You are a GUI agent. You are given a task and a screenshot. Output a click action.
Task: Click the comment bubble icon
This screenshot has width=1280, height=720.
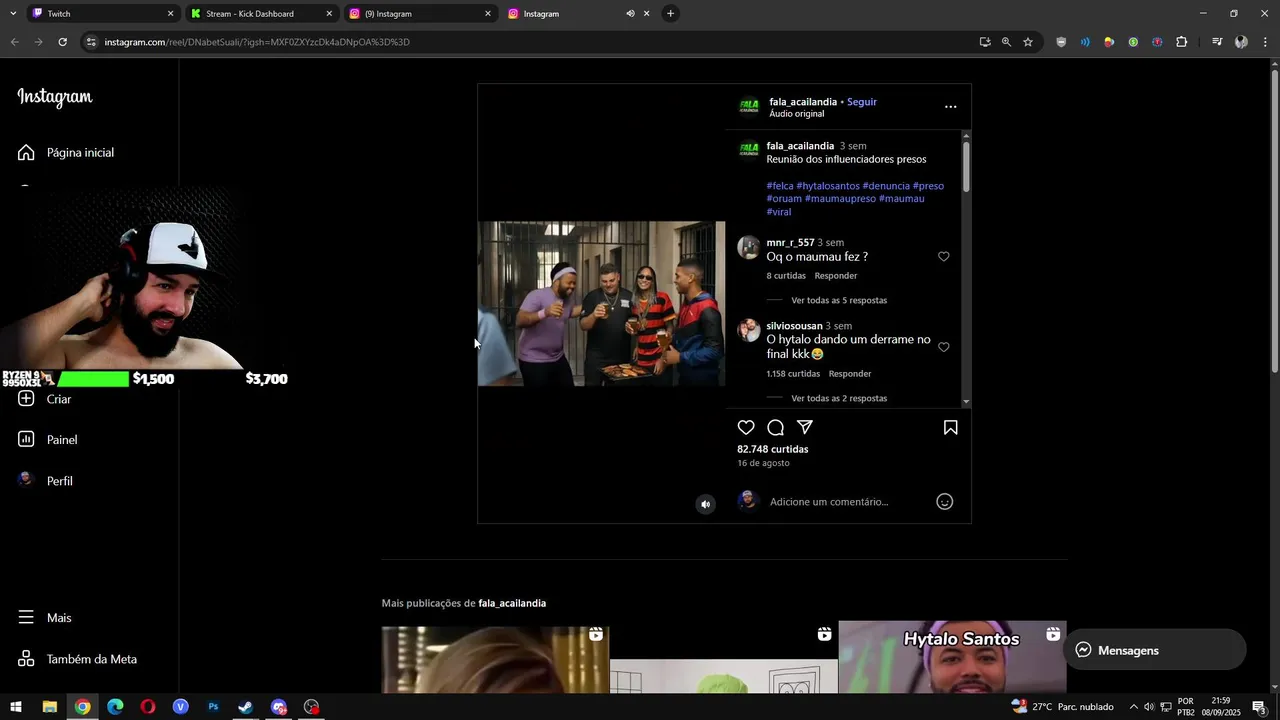tap(775, 428)
